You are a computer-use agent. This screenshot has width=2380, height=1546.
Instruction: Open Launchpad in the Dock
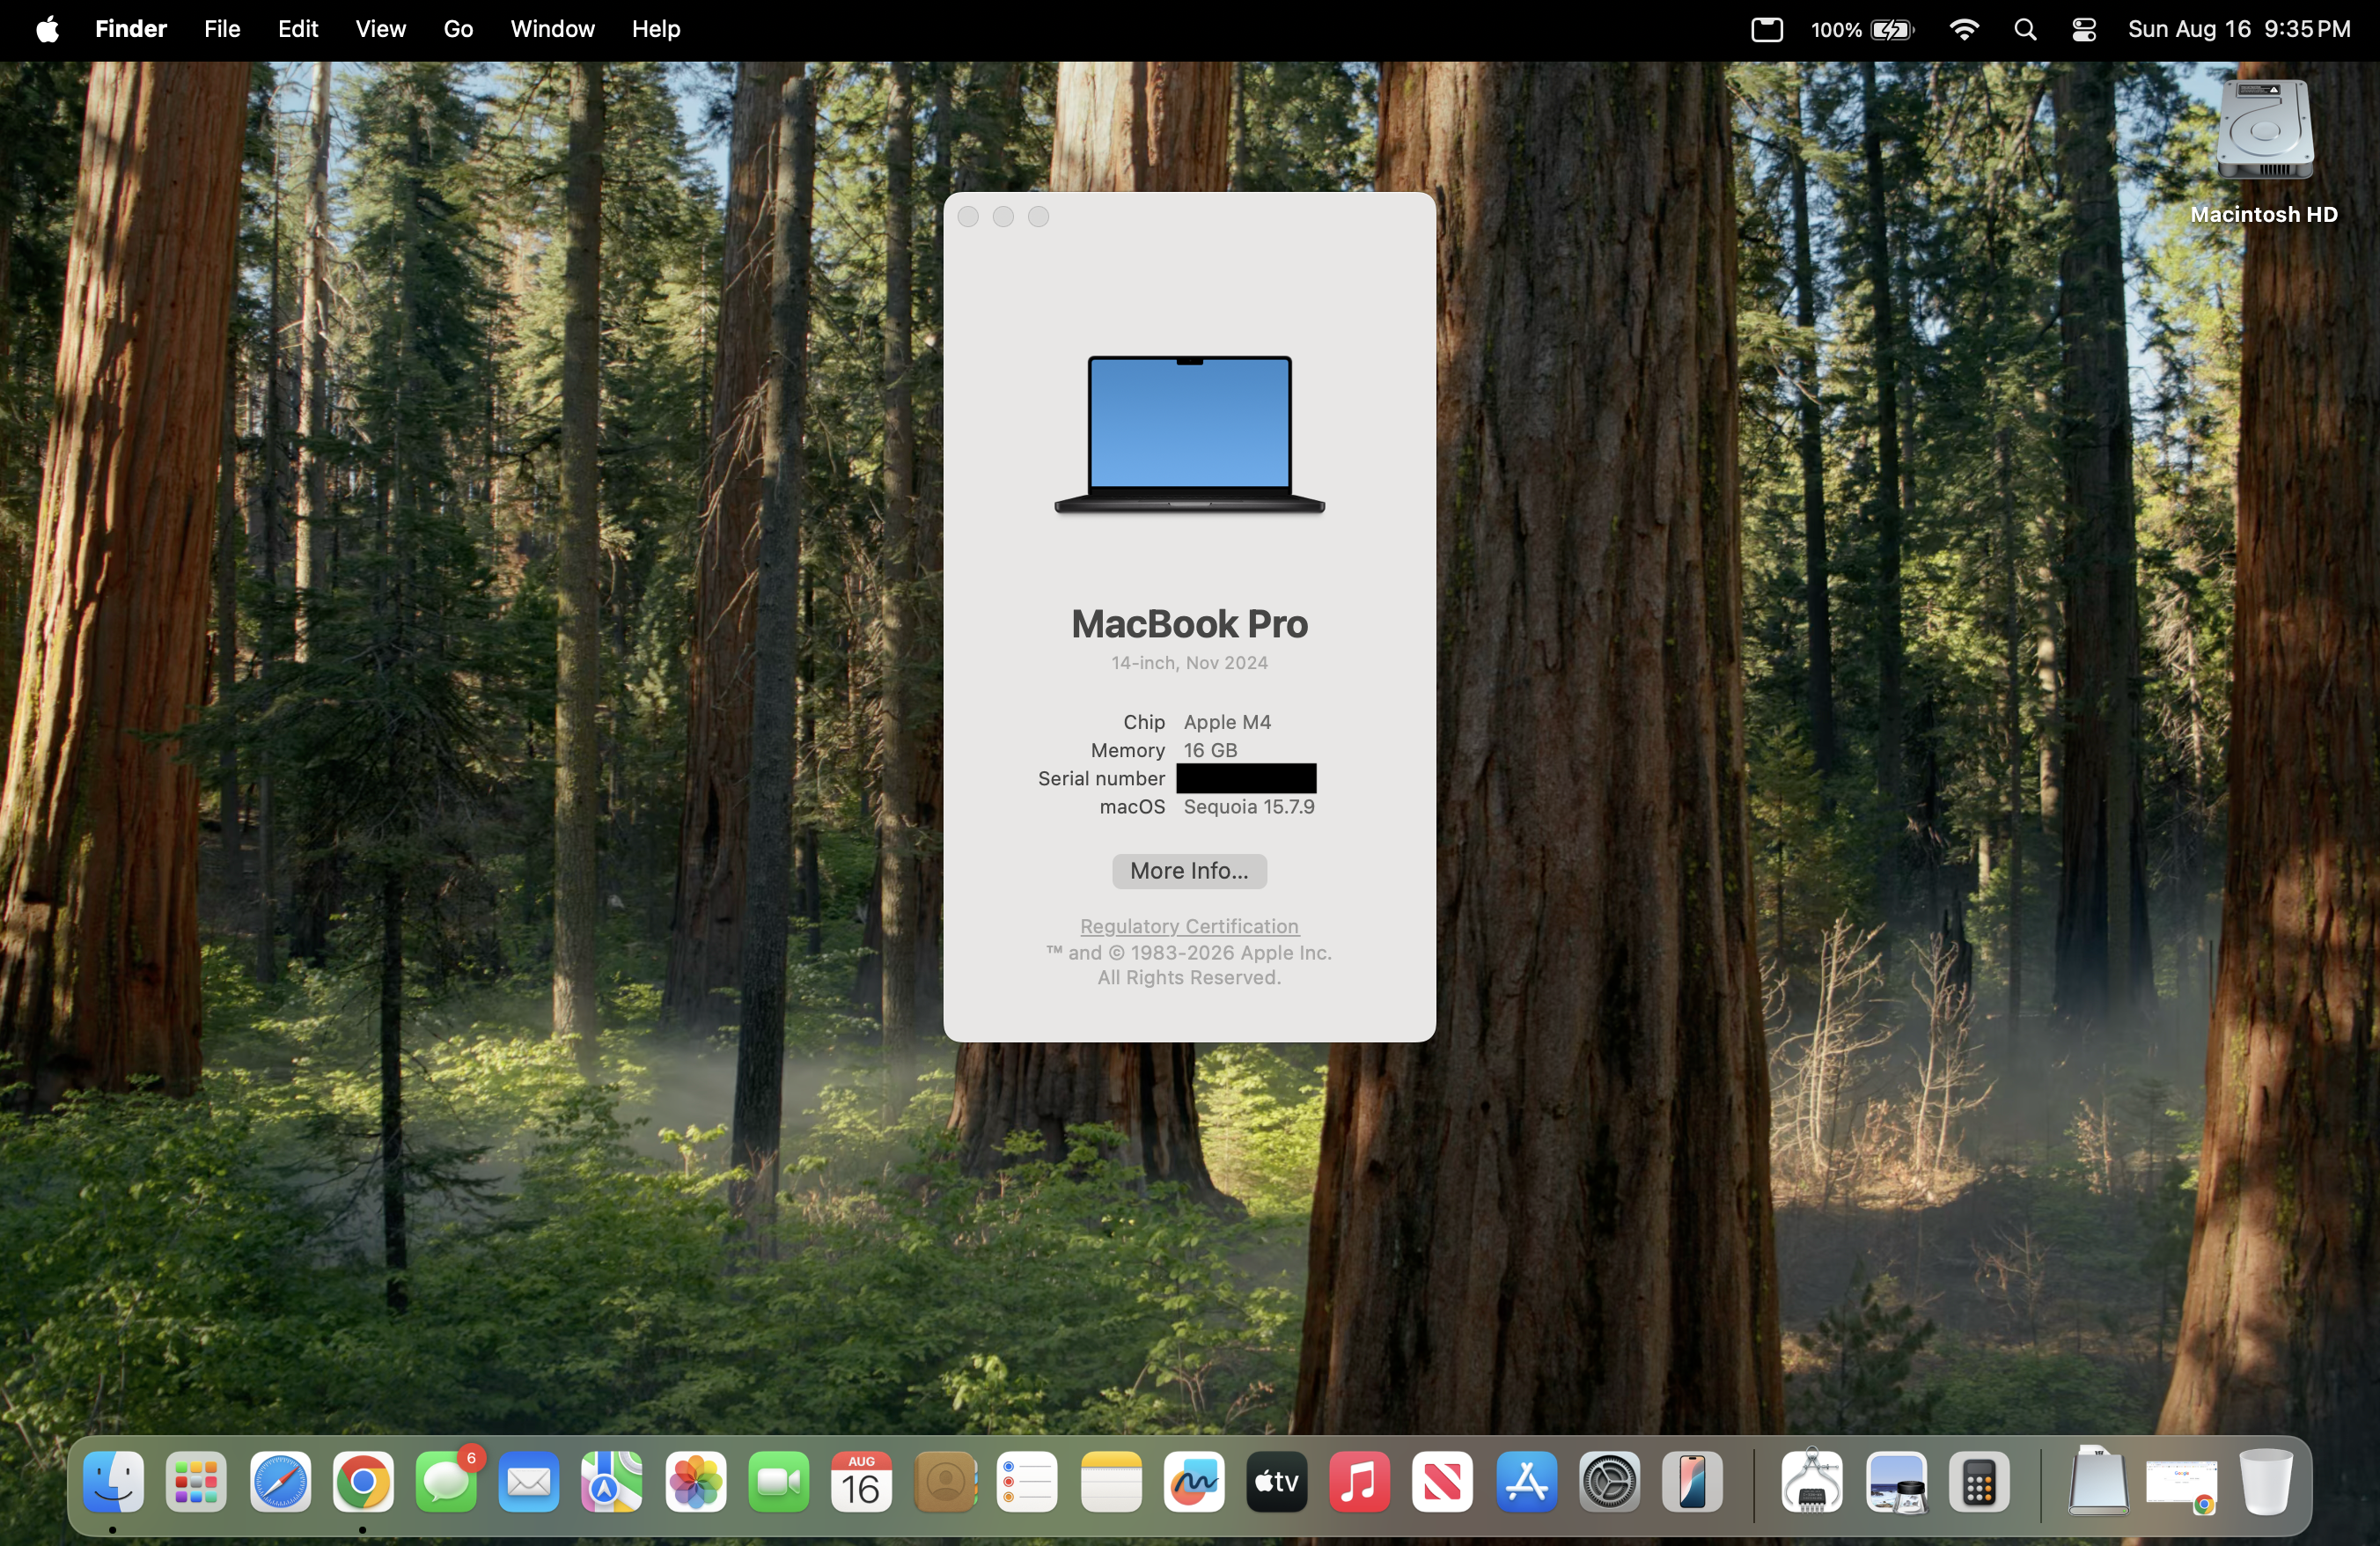point(196,1481)
